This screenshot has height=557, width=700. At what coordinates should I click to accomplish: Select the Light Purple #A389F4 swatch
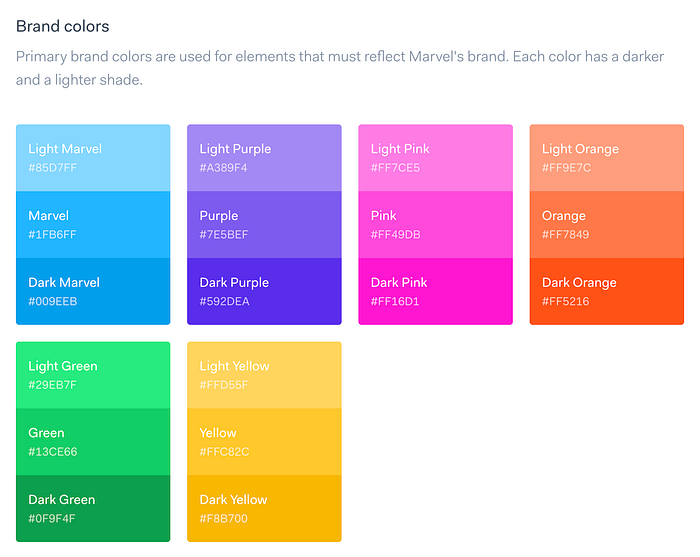point(264,158)
